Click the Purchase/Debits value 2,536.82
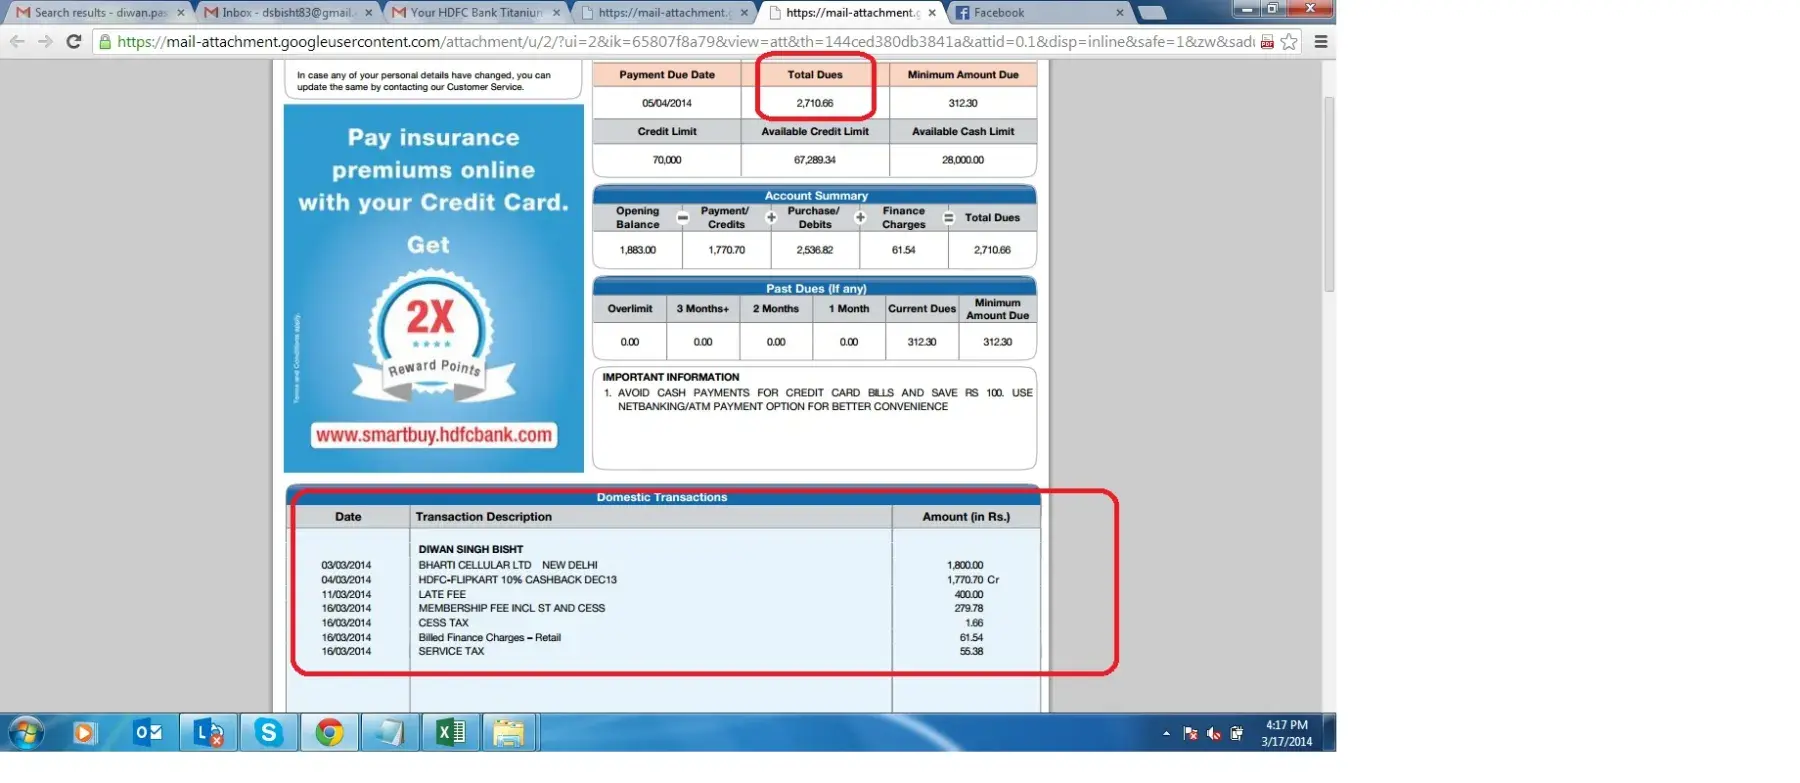The width and height of the screenshot is (1800, 783). point(815,250)
